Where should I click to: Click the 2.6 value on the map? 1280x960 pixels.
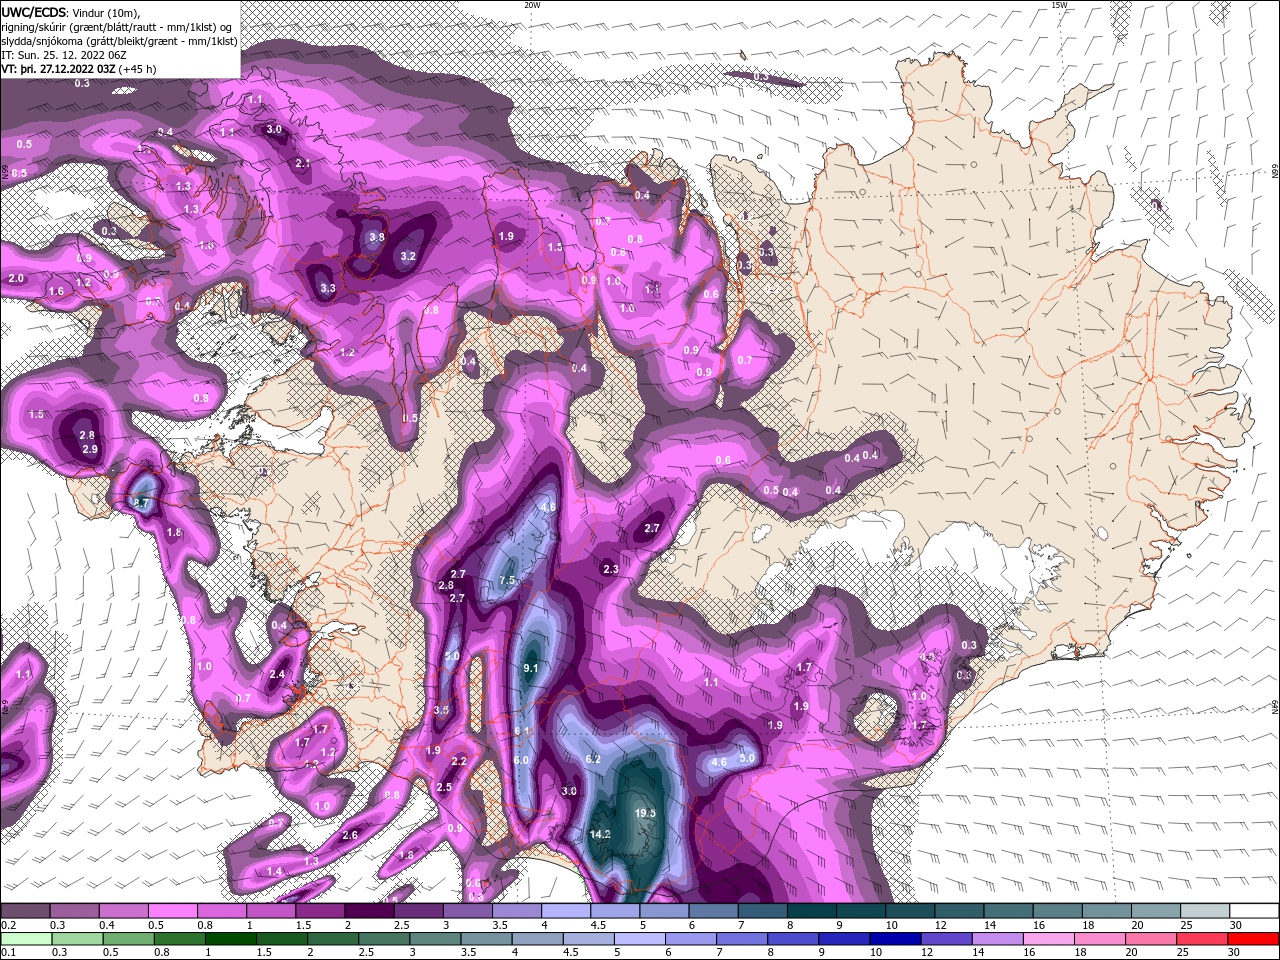[350, 835]
